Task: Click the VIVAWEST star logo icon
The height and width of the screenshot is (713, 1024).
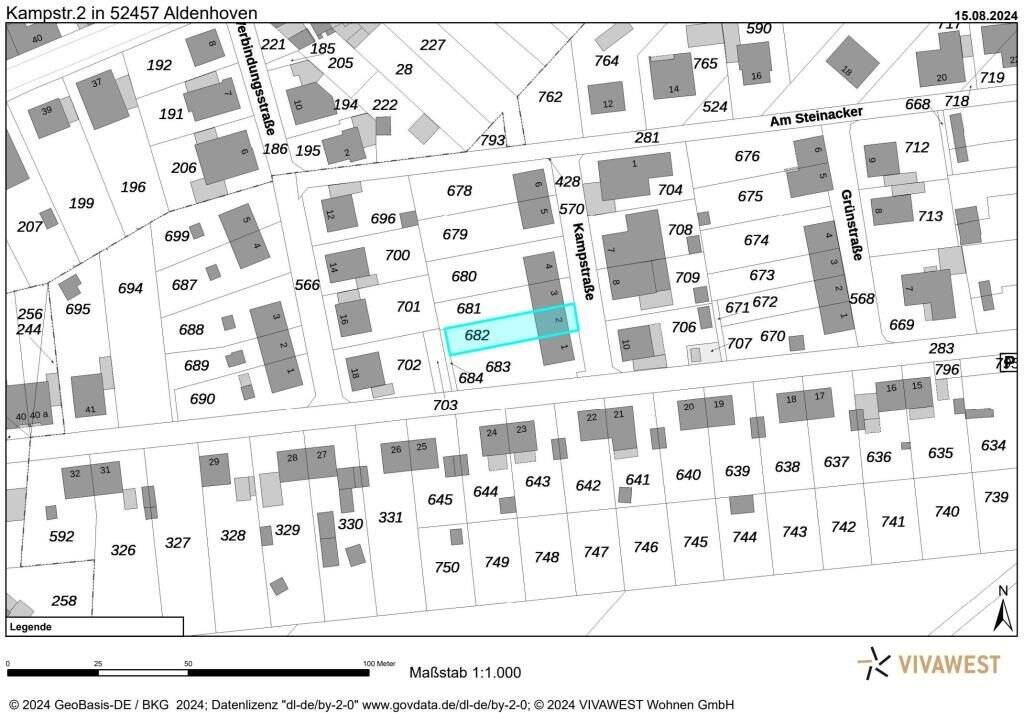Action: (876, 663)
